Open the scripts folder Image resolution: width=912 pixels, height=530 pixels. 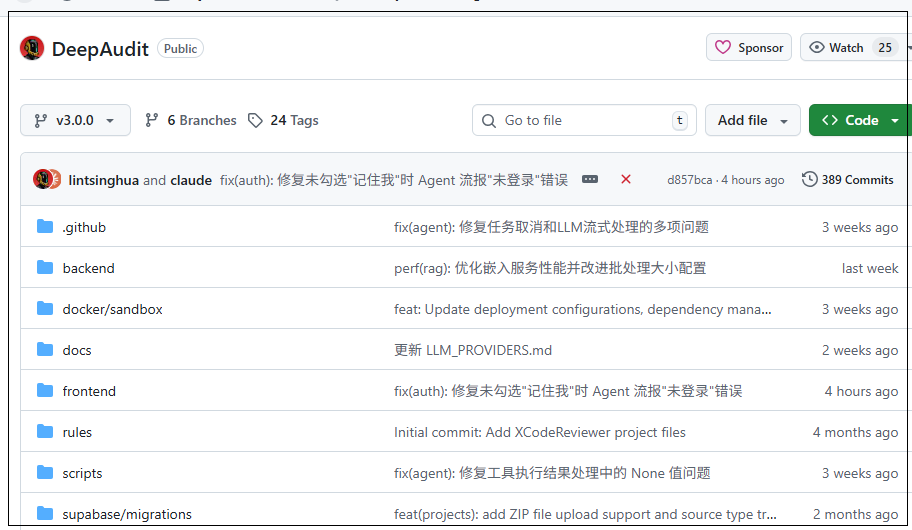82,474
